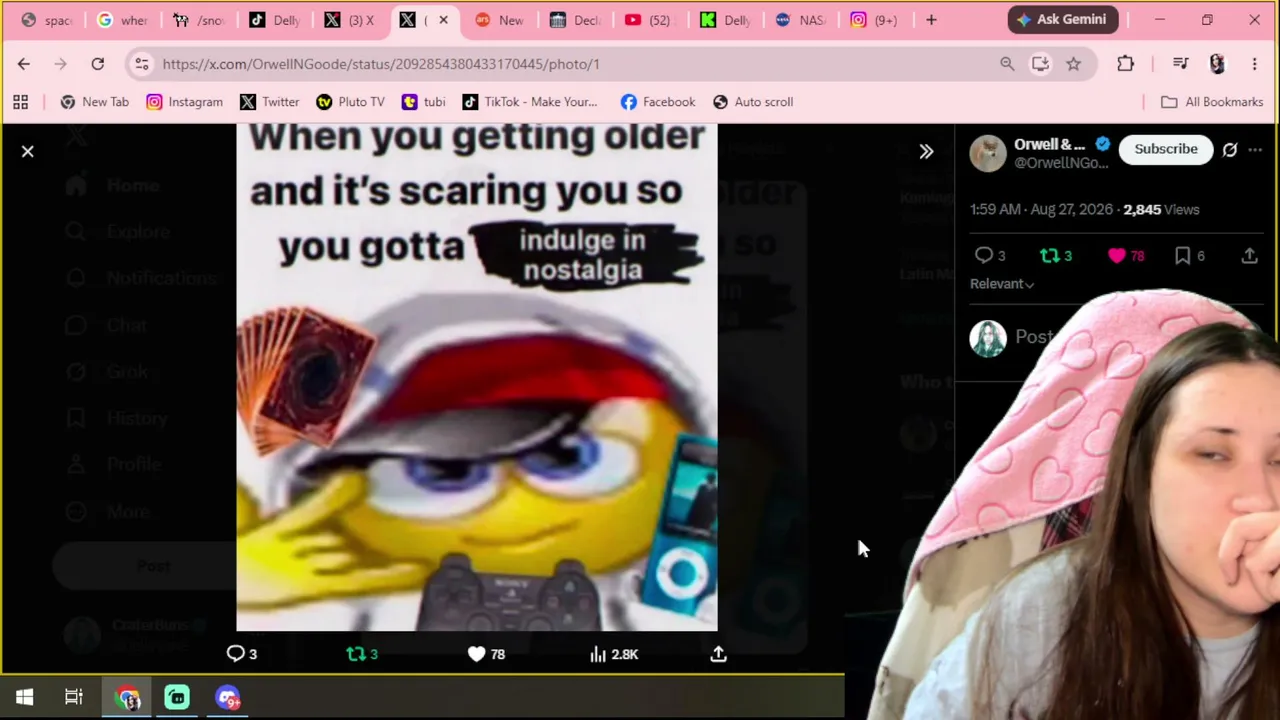Image resolution: width=1280 pixels, height=720 pixels.
Task: Open the Twitter bookmark
Action: point(269,102)
